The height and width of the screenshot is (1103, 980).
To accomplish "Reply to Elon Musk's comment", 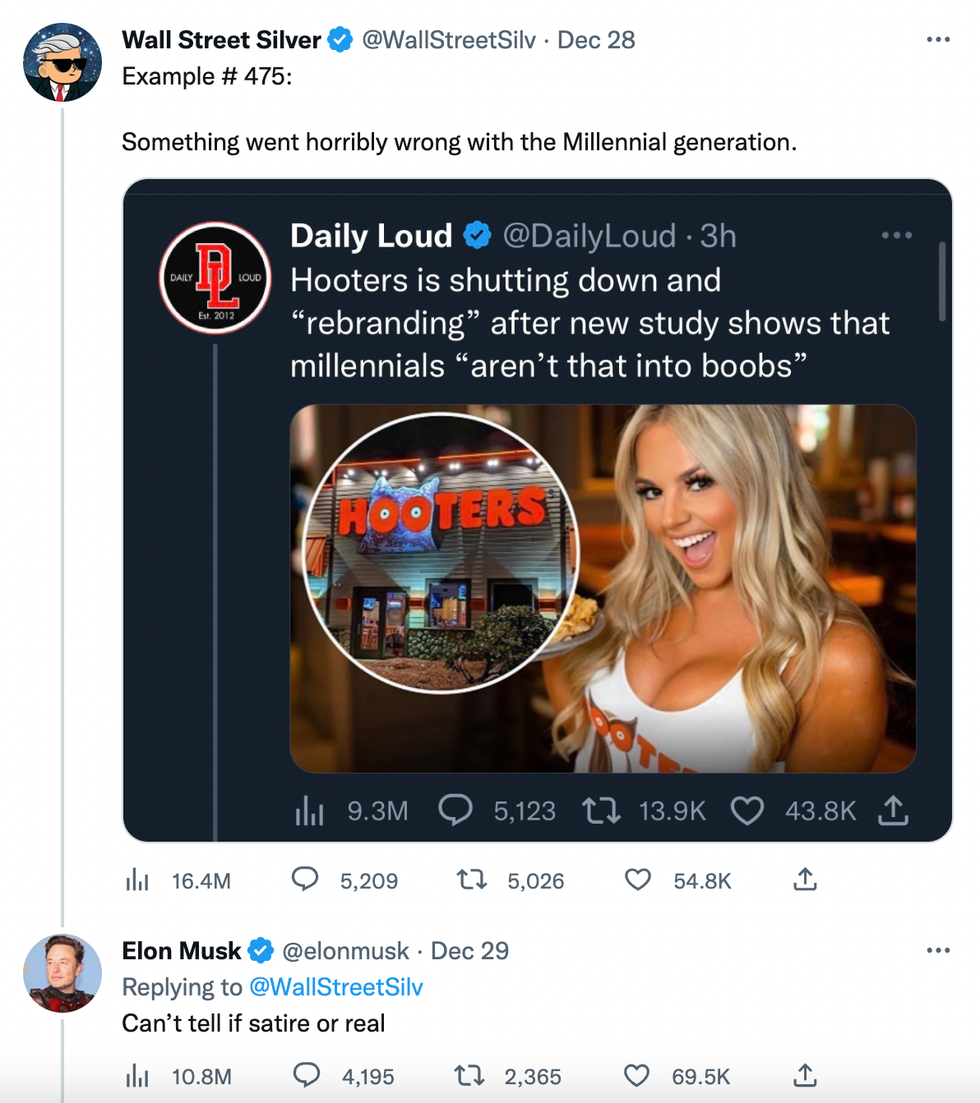I will 307,1076.
